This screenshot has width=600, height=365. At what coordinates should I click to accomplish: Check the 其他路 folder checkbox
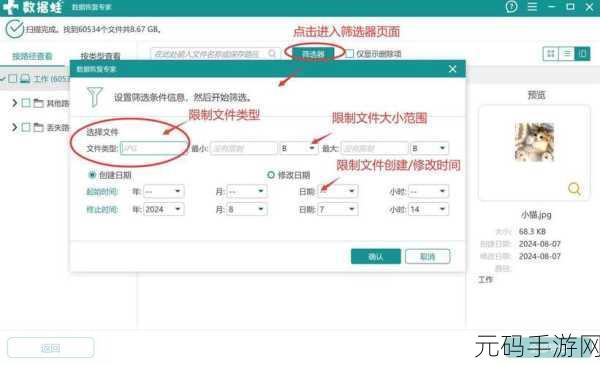(x=26, y=103)
